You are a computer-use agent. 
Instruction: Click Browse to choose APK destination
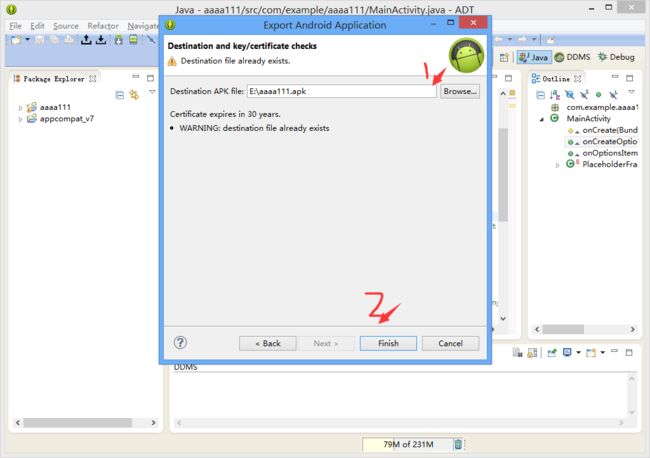coord(460,91)
